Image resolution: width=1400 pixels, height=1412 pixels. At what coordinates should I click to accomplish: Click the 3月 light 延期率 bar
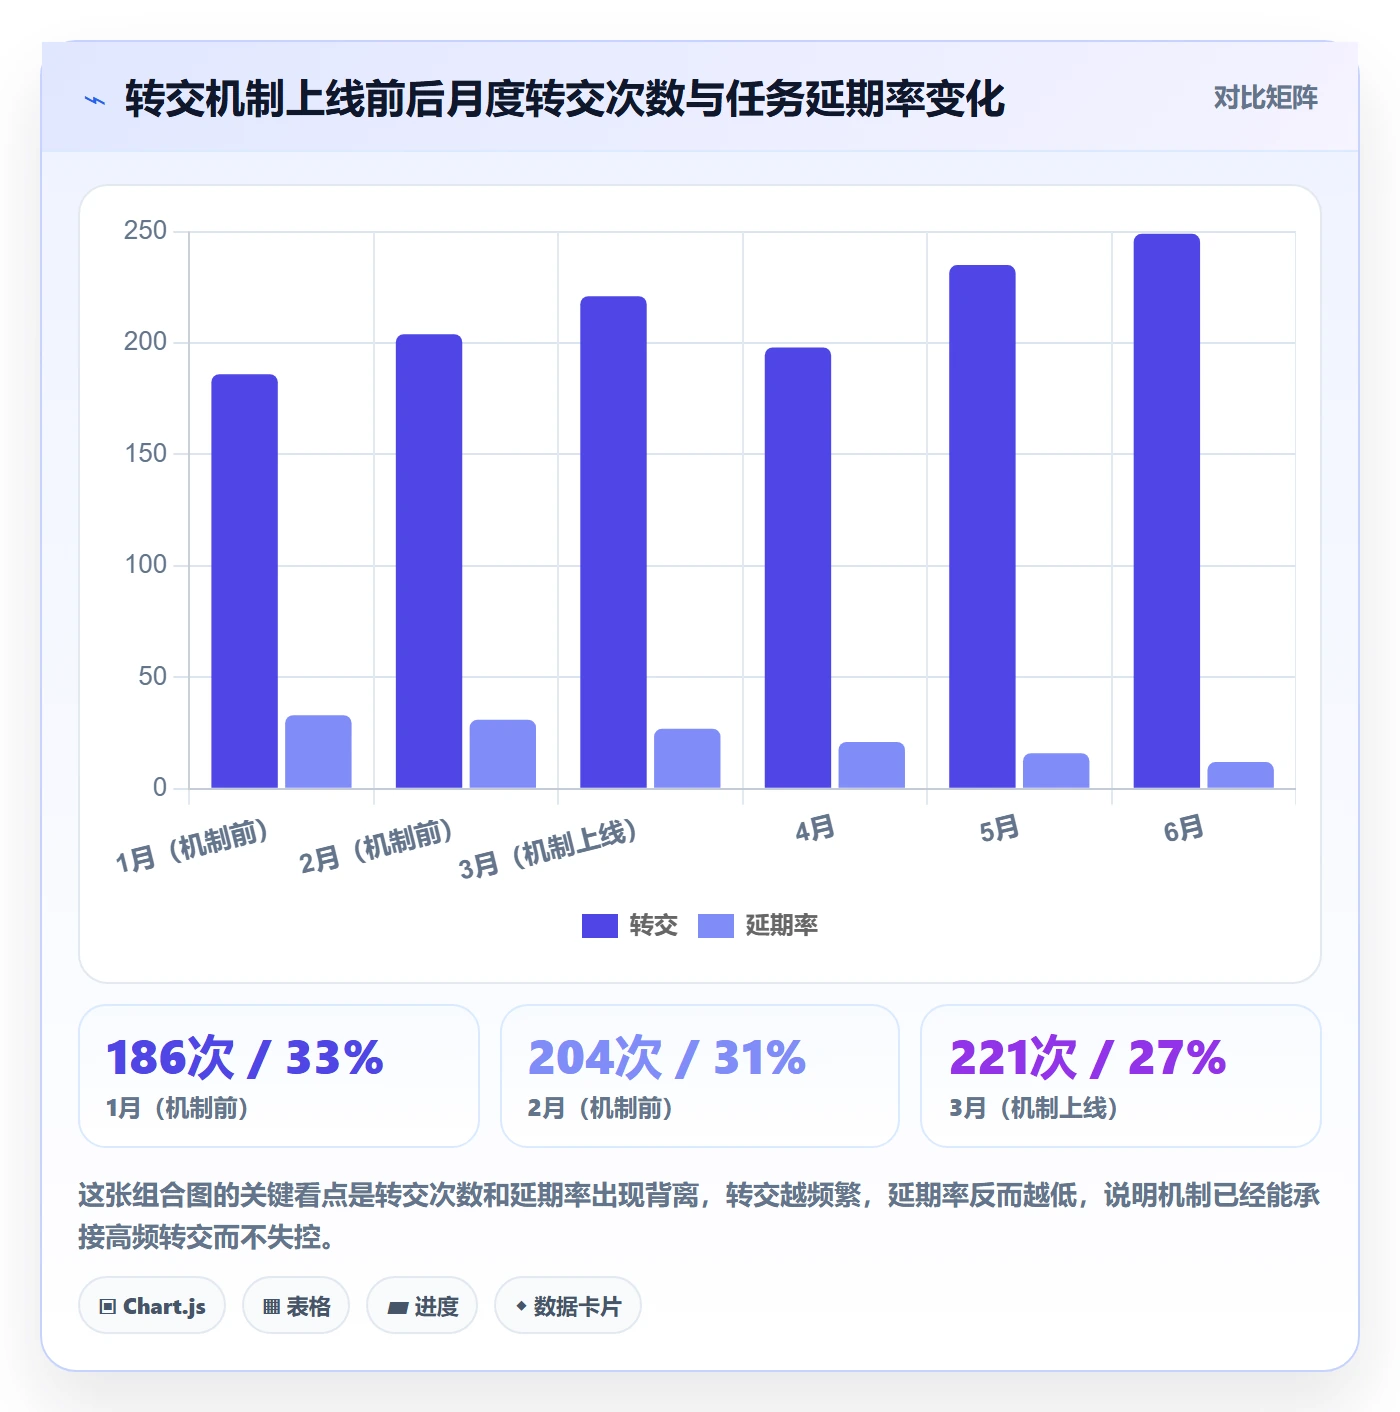687,758
